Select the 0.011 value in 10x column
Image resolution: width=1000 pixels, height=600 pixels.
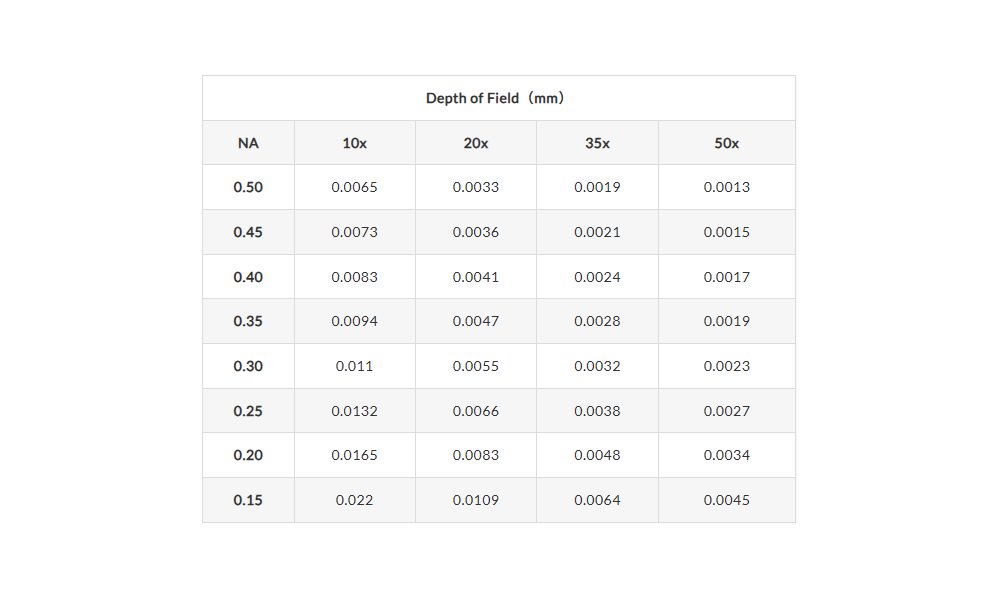355,366
